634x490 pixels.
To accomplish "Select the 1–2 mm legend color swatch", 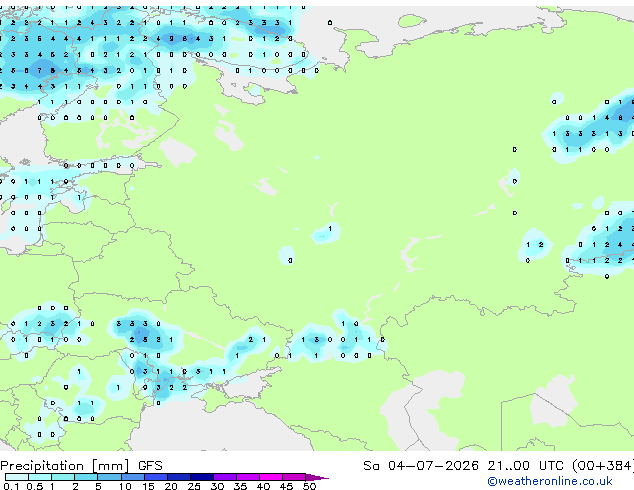I will pyautogui.click(x=63, y=477).
